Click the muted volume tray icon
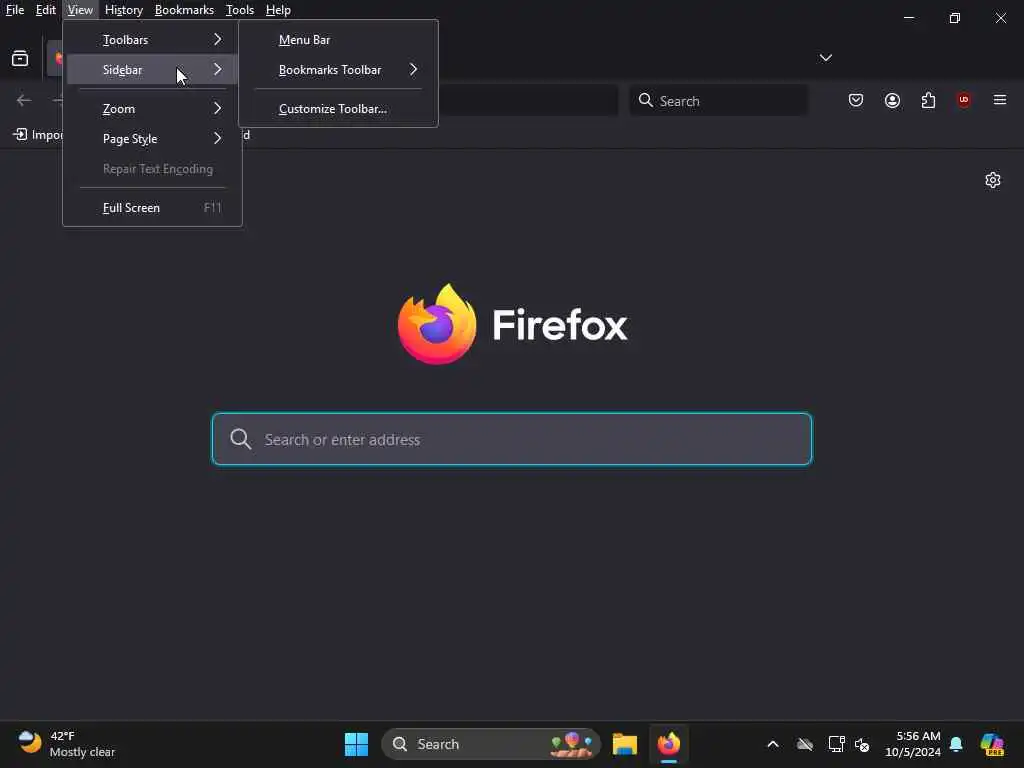The width and height of the screenshot is (1024, 768). coord(862,744)
